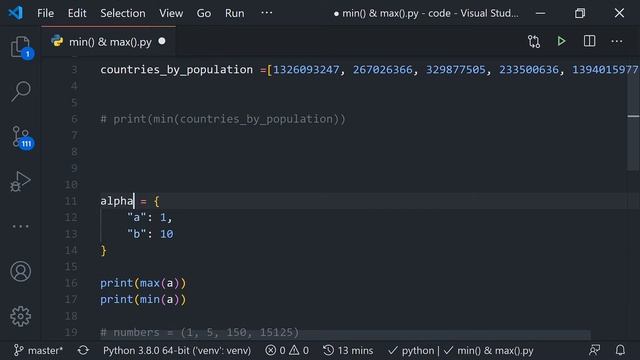Open editor More Actions ellipsis

[x=617, y=41]
